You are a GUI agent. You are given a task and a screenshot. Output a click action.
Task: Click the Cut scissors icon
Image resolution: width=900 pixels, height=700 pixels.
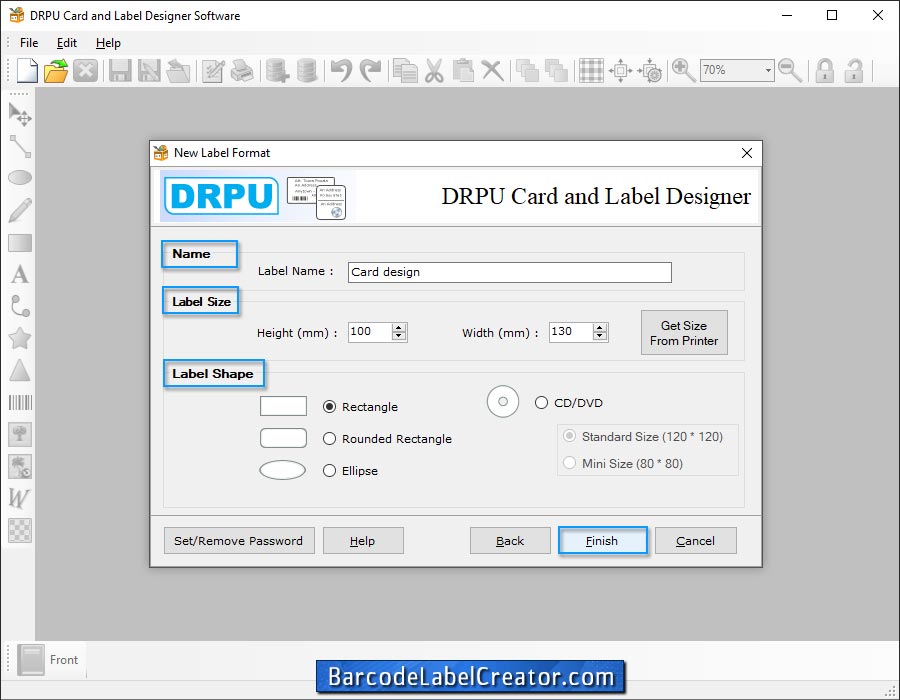pyautogui.click(x=435, y=71)
